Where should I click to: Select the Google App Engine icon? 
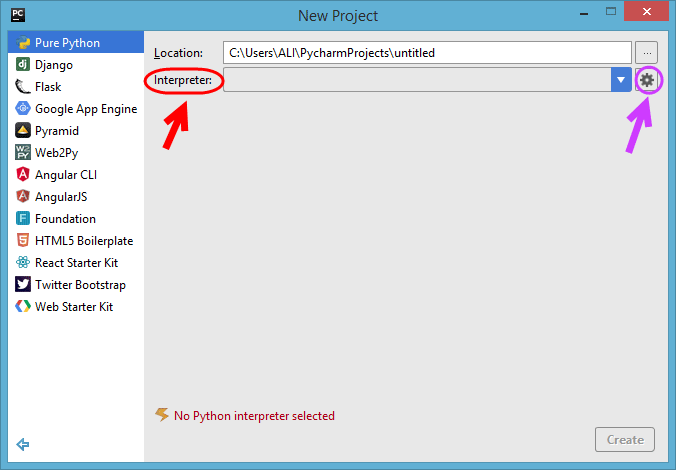coord(23,108)
